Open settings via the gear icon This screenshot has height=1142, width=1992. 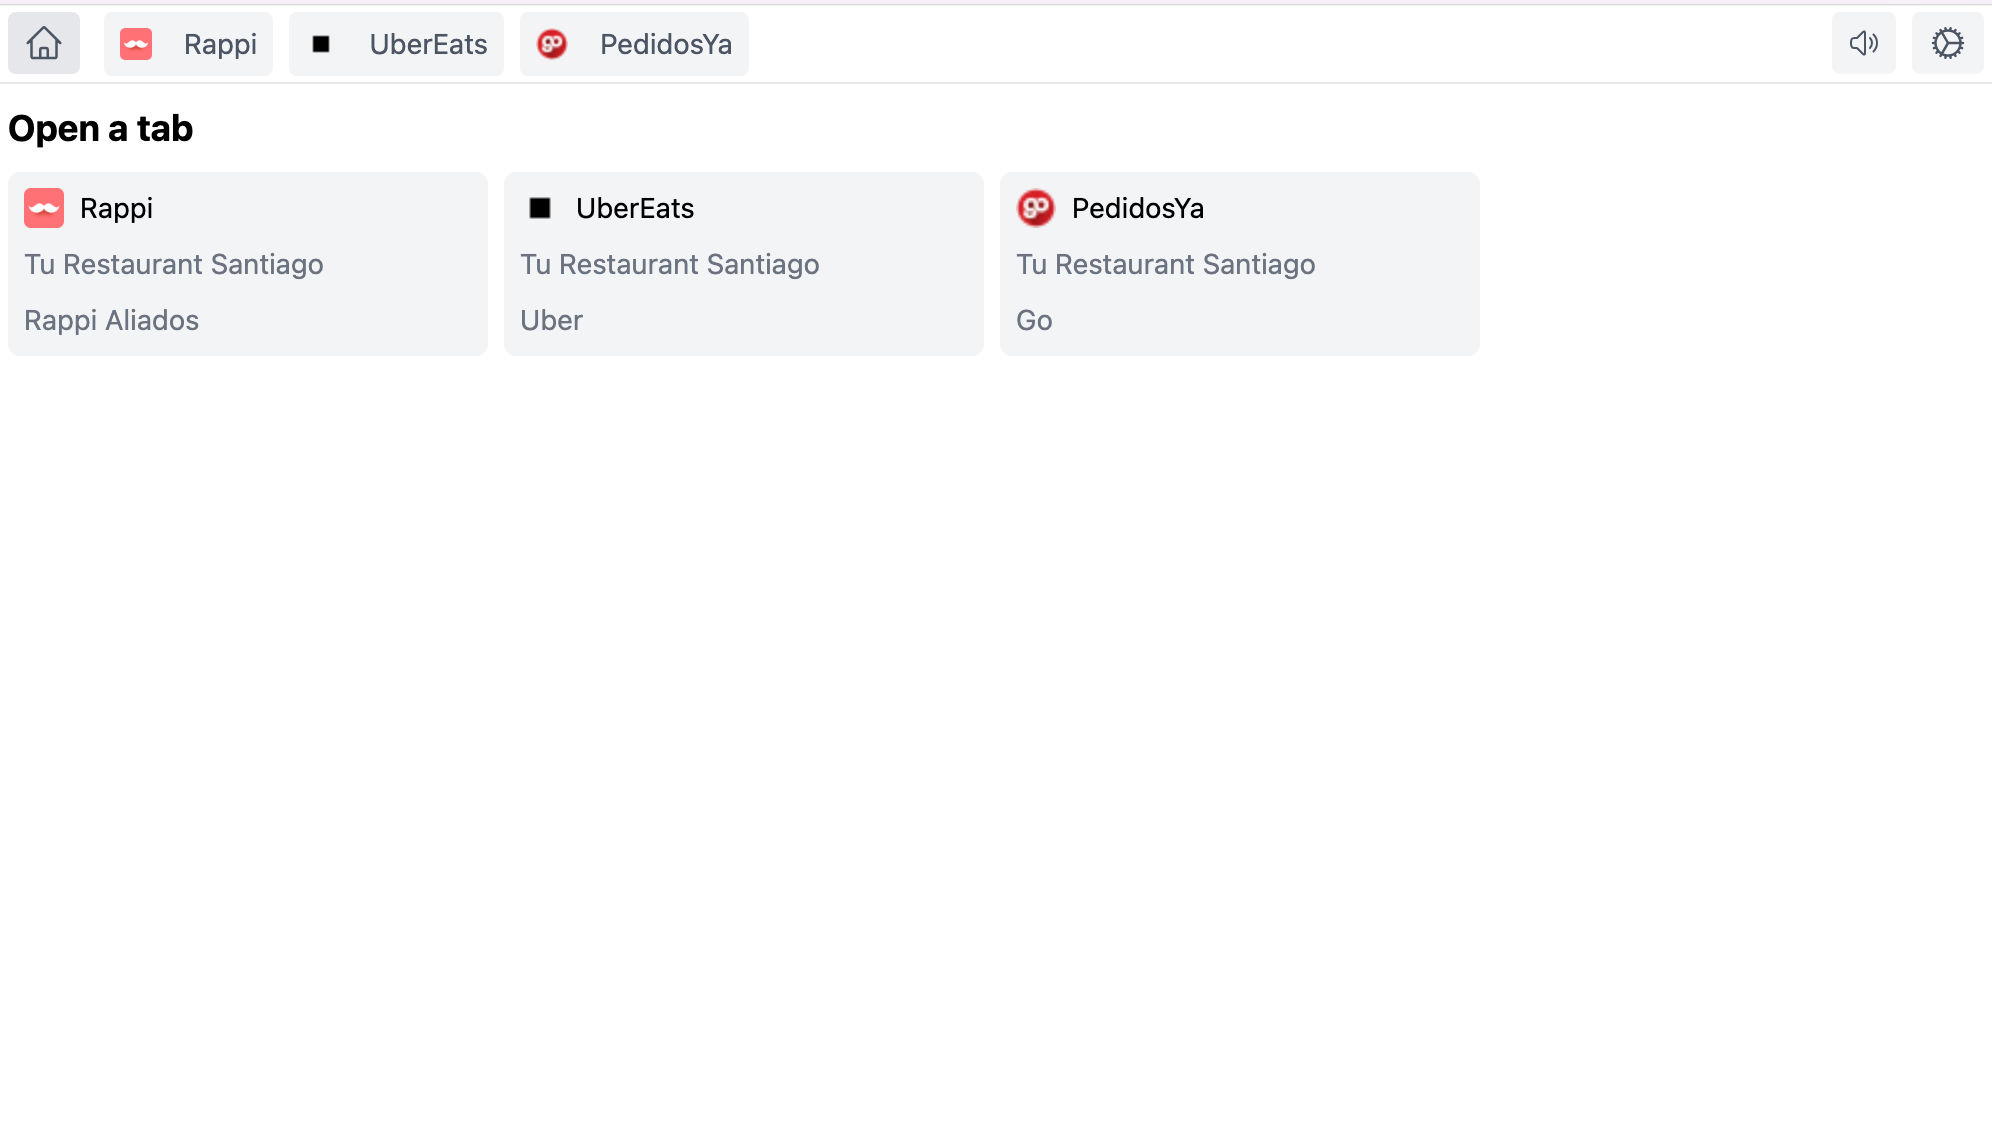pyautogui.click(x=1948, y=43)
